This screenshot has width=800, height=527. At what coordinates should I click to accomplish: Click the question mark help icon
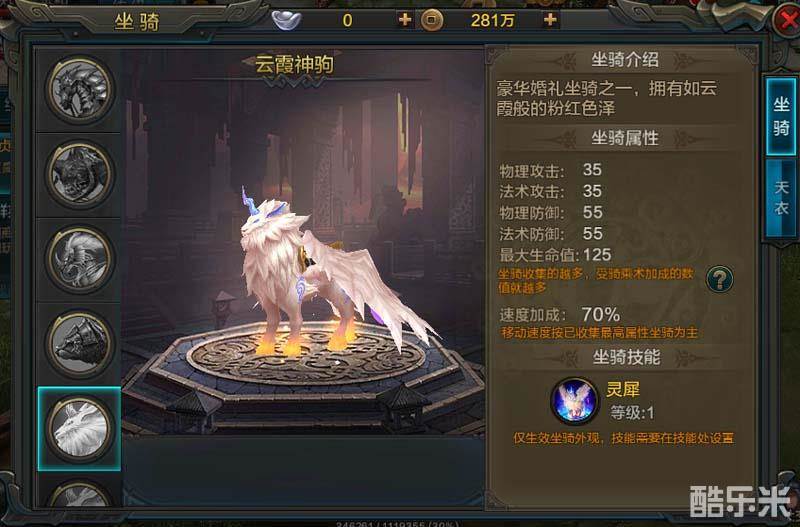coord(719,279)
